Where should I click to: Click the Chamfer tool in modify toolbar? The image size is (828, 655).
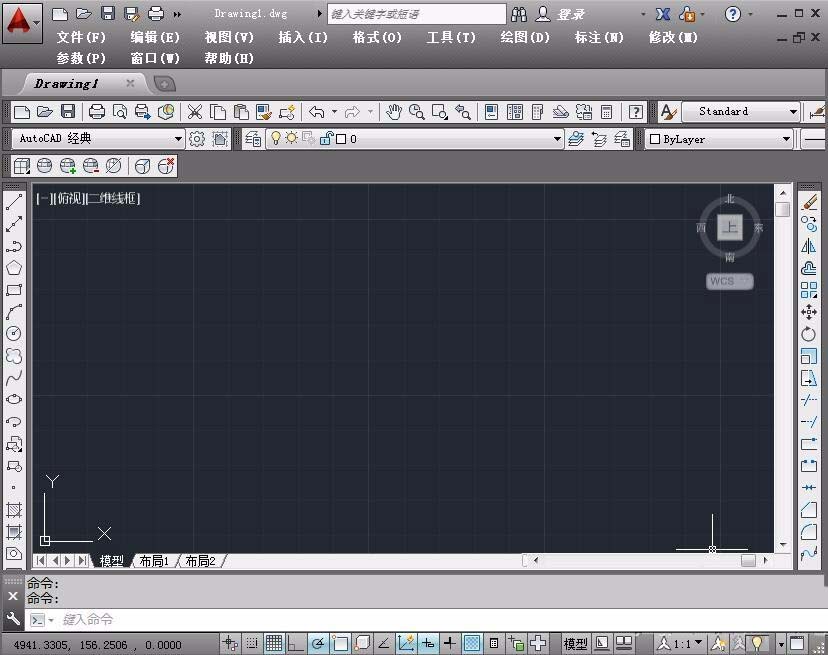808,510
